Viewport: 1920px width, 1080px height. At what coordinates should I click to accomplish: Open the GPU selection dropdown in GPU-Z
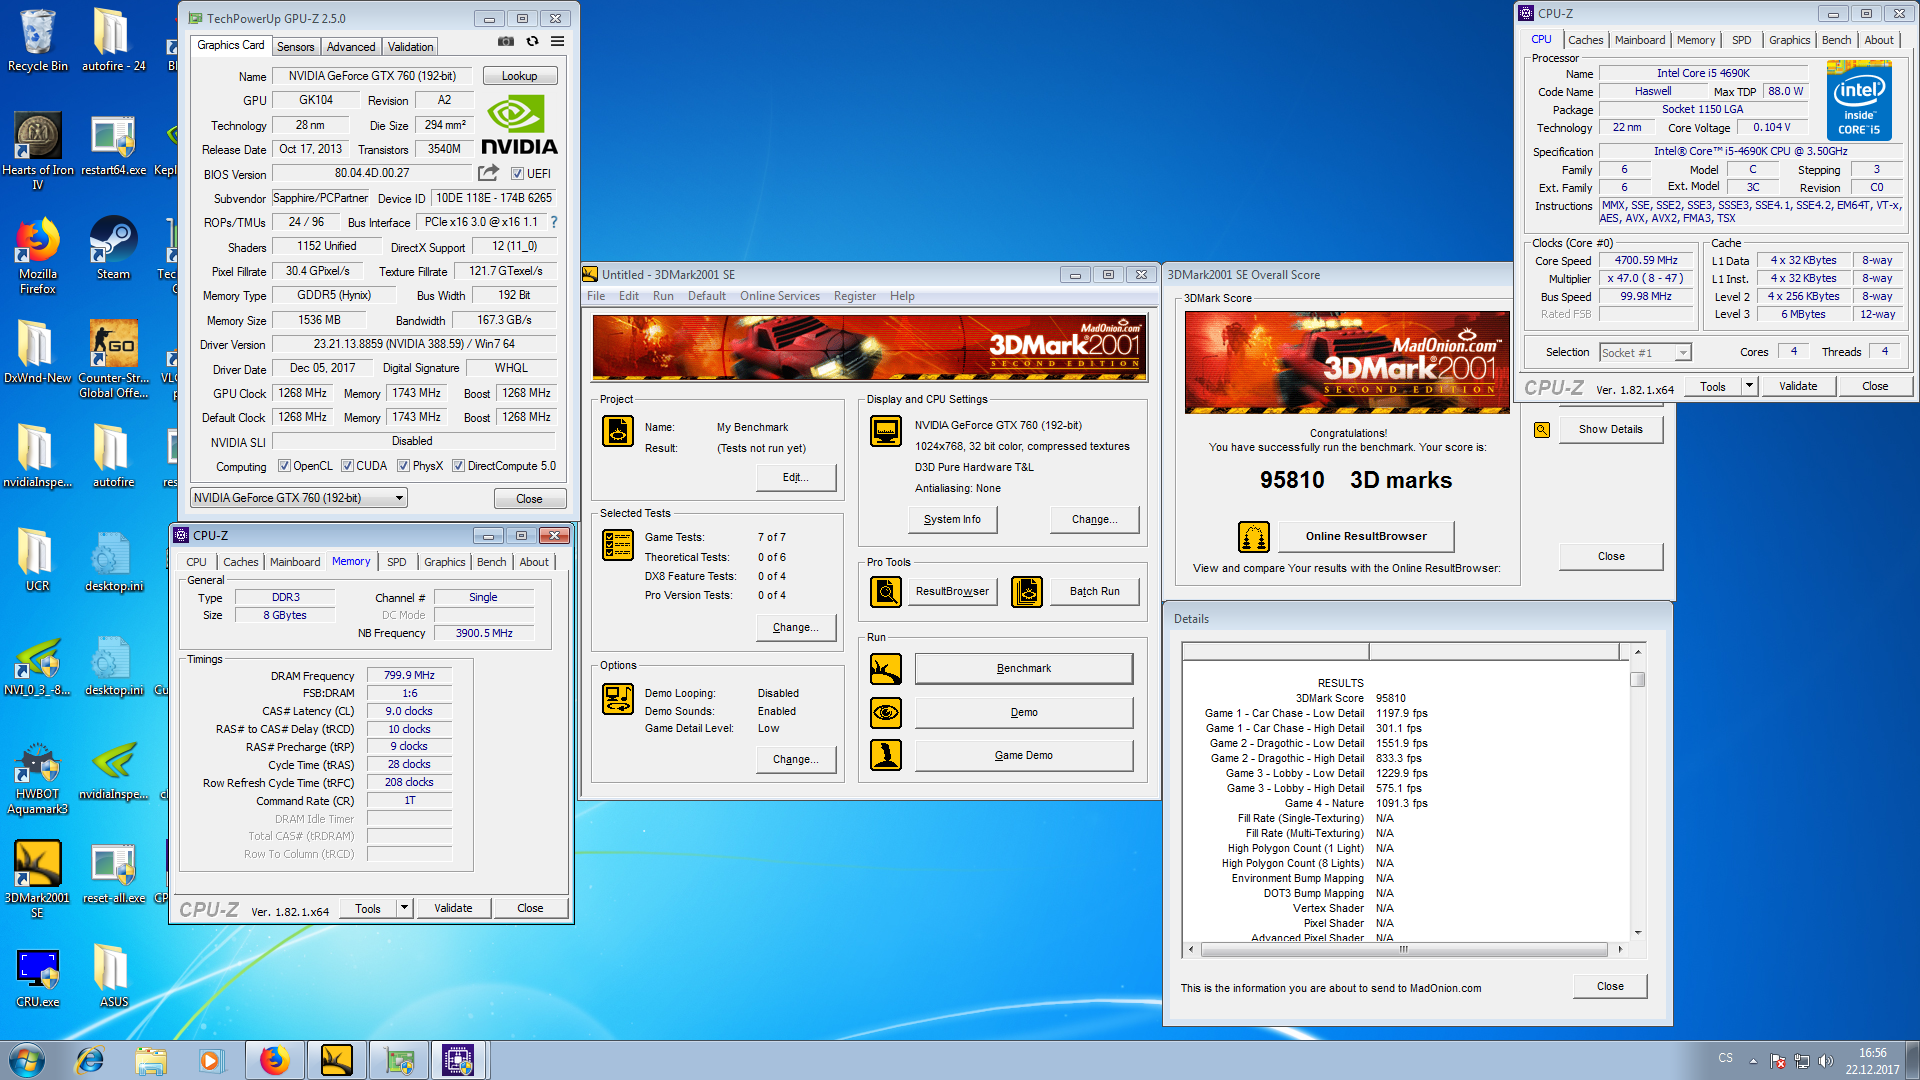299,498
